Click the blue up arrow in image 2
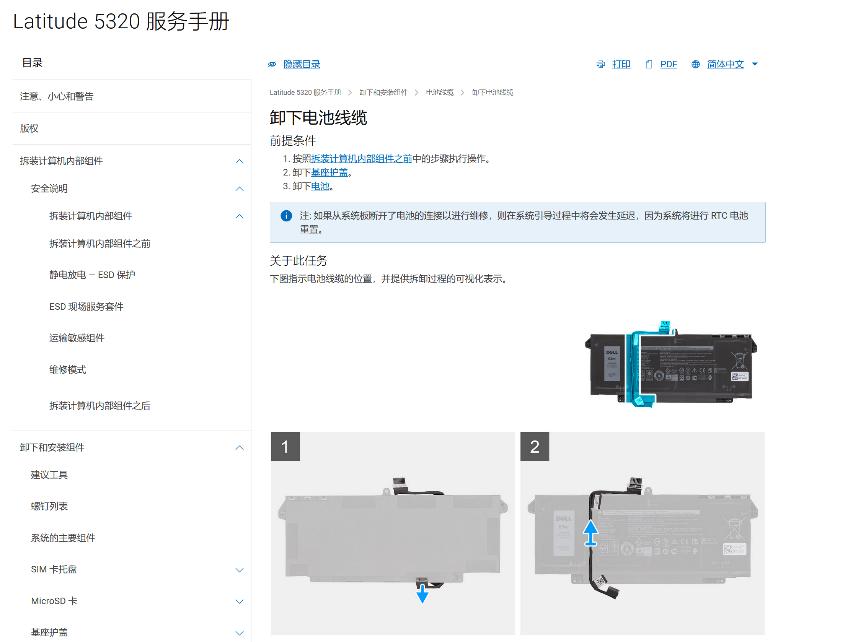The image size is (866, 642). [591, 535]
